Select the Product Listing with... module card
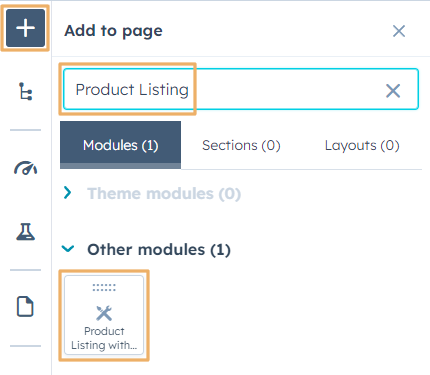The height and width of the screenshot is (375, 430). [x=104, y=315]
